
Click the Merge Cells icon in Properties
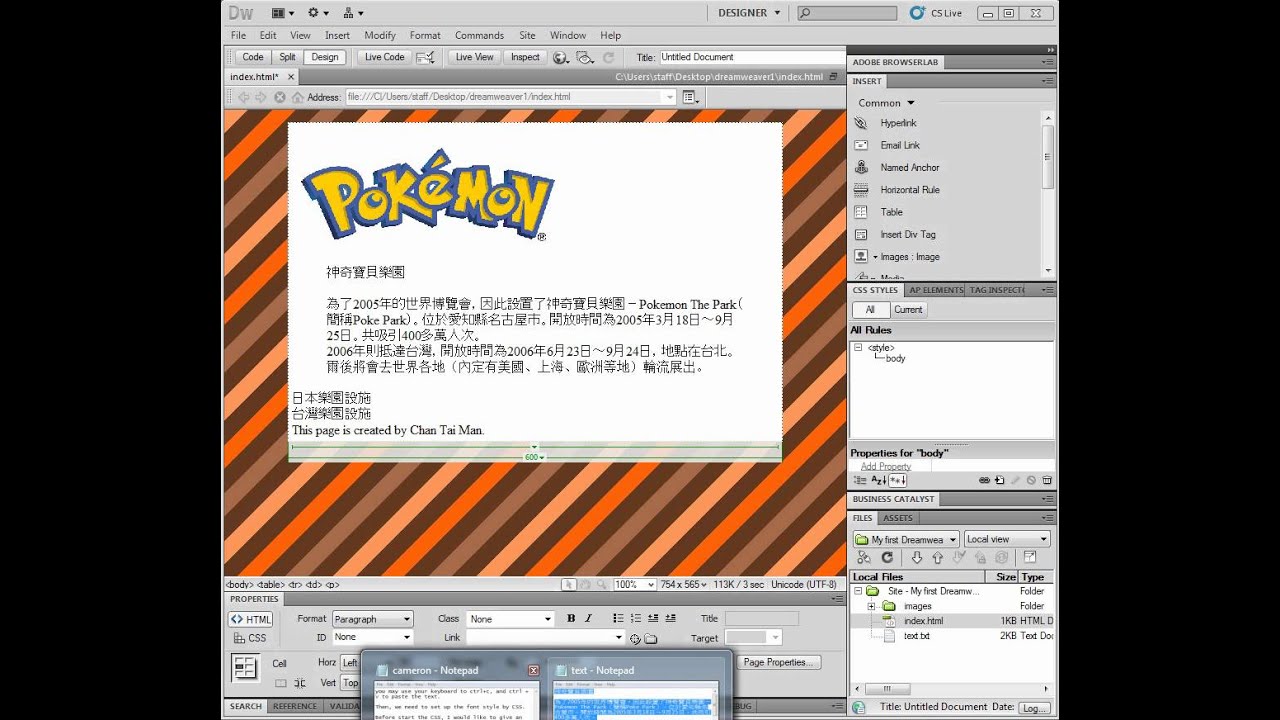point(279,683)
